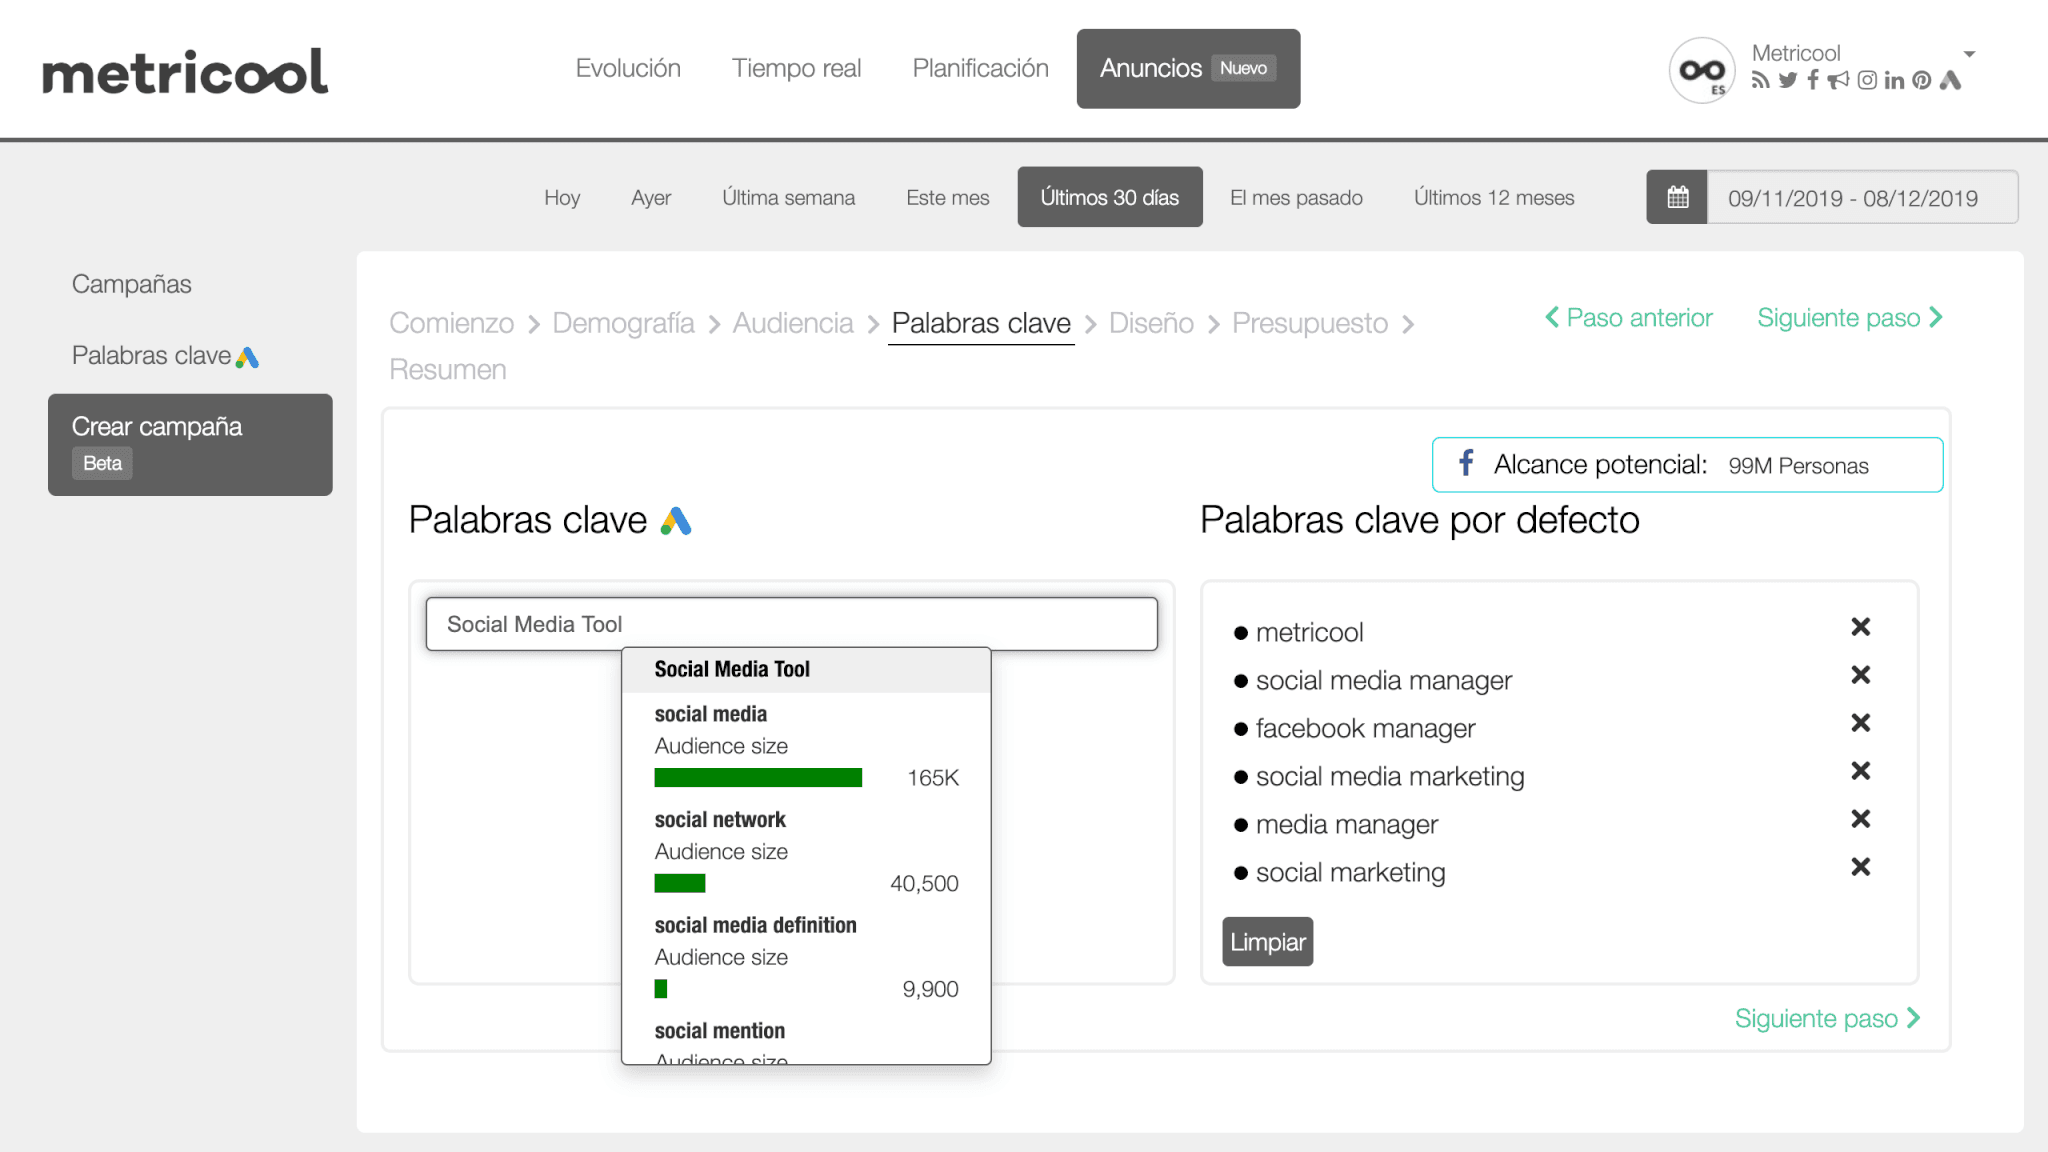Go to the Comienzo step
The height and width of the screenshot is (1152, 2048).
click(x=452, y=323)
